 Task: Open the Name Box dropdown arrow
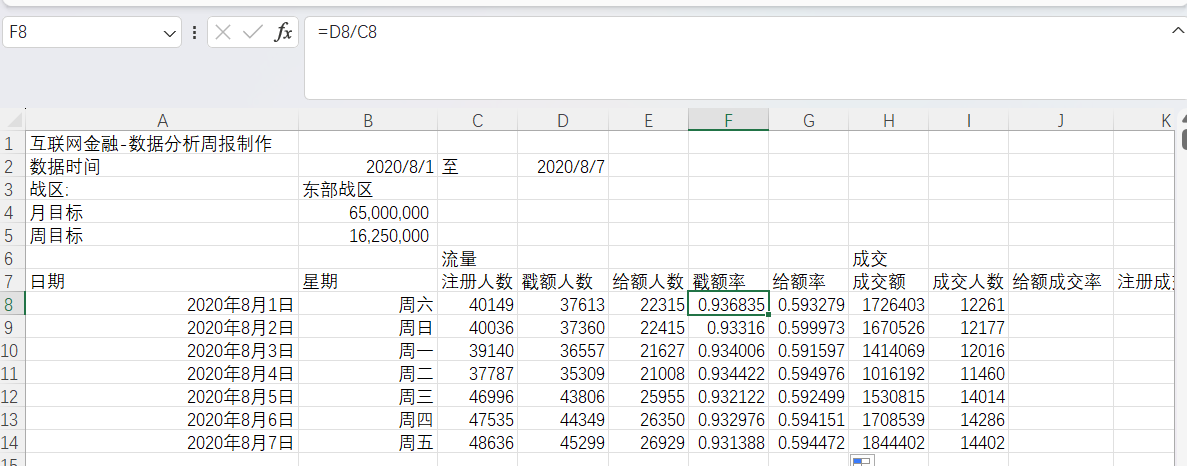tap(169, 33)
